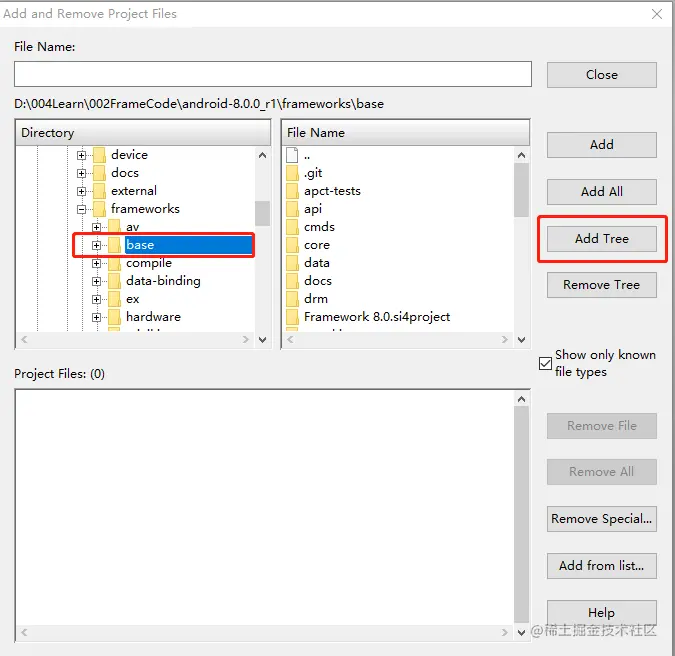Toggle Show only known file types
The width and height of the screenshot is (675, 656).
tap(545, 363)
